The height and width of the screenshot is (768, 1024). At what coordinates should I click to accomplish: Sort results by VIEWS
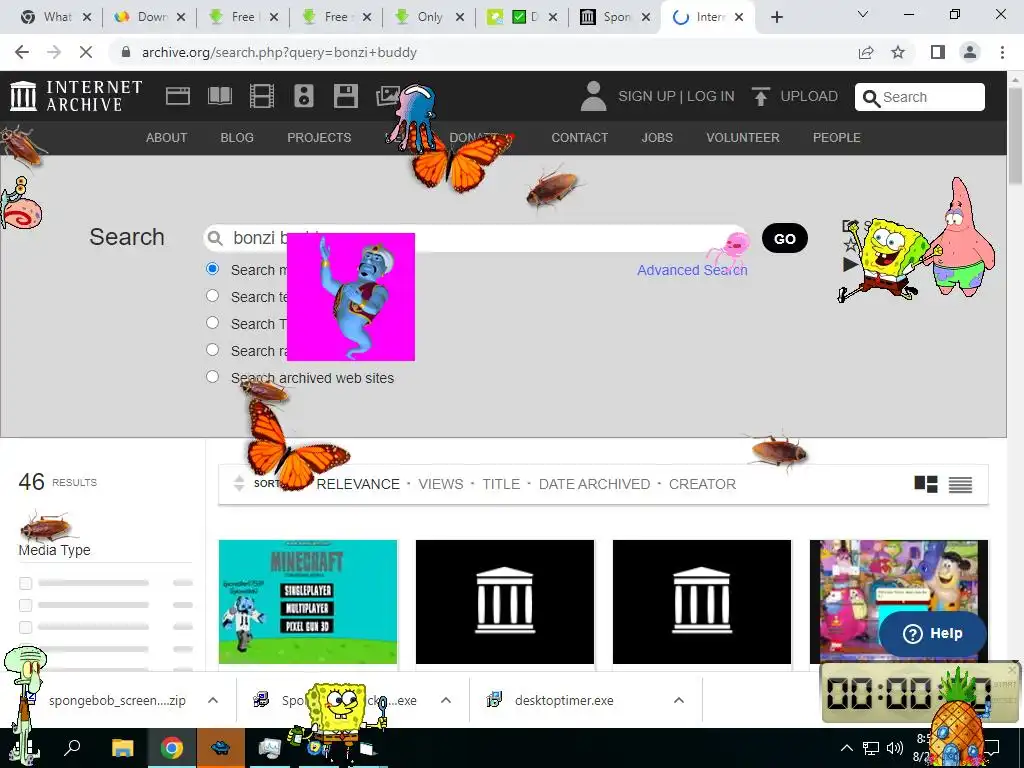441,484
